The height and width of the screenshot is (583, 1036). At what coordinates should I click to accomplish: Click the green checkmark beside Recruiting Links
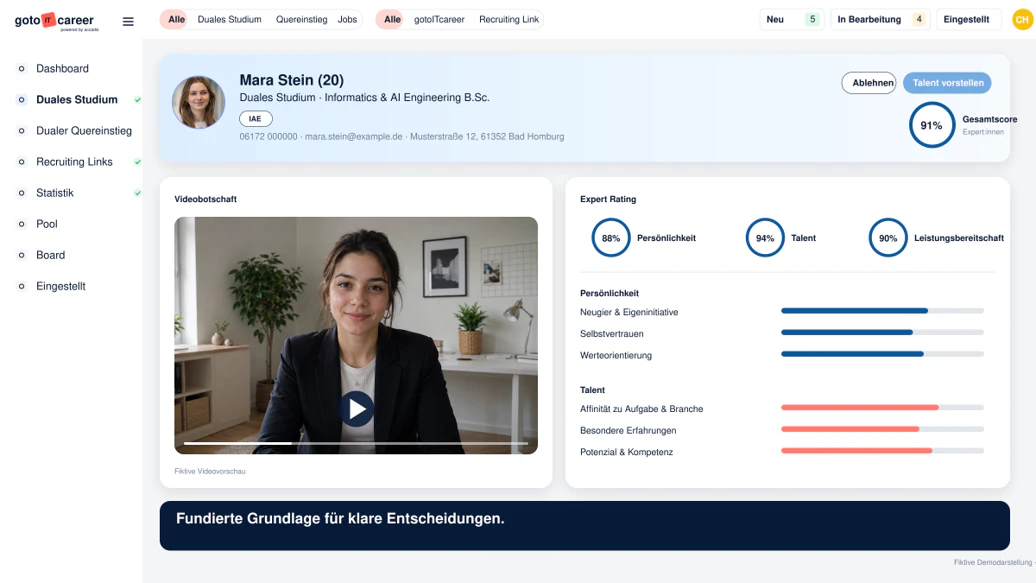point(137,162)
